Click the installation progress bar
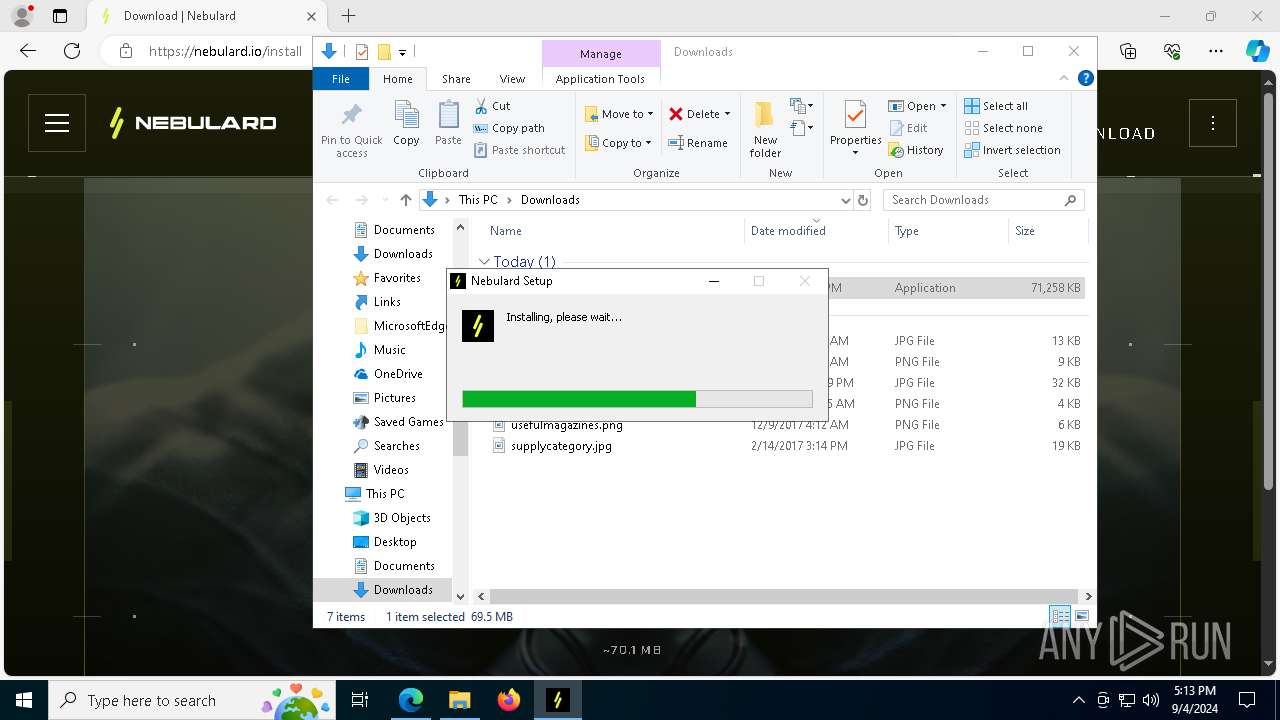Image resolution: width=1280 pixels, height=720 pixels. 637,399
